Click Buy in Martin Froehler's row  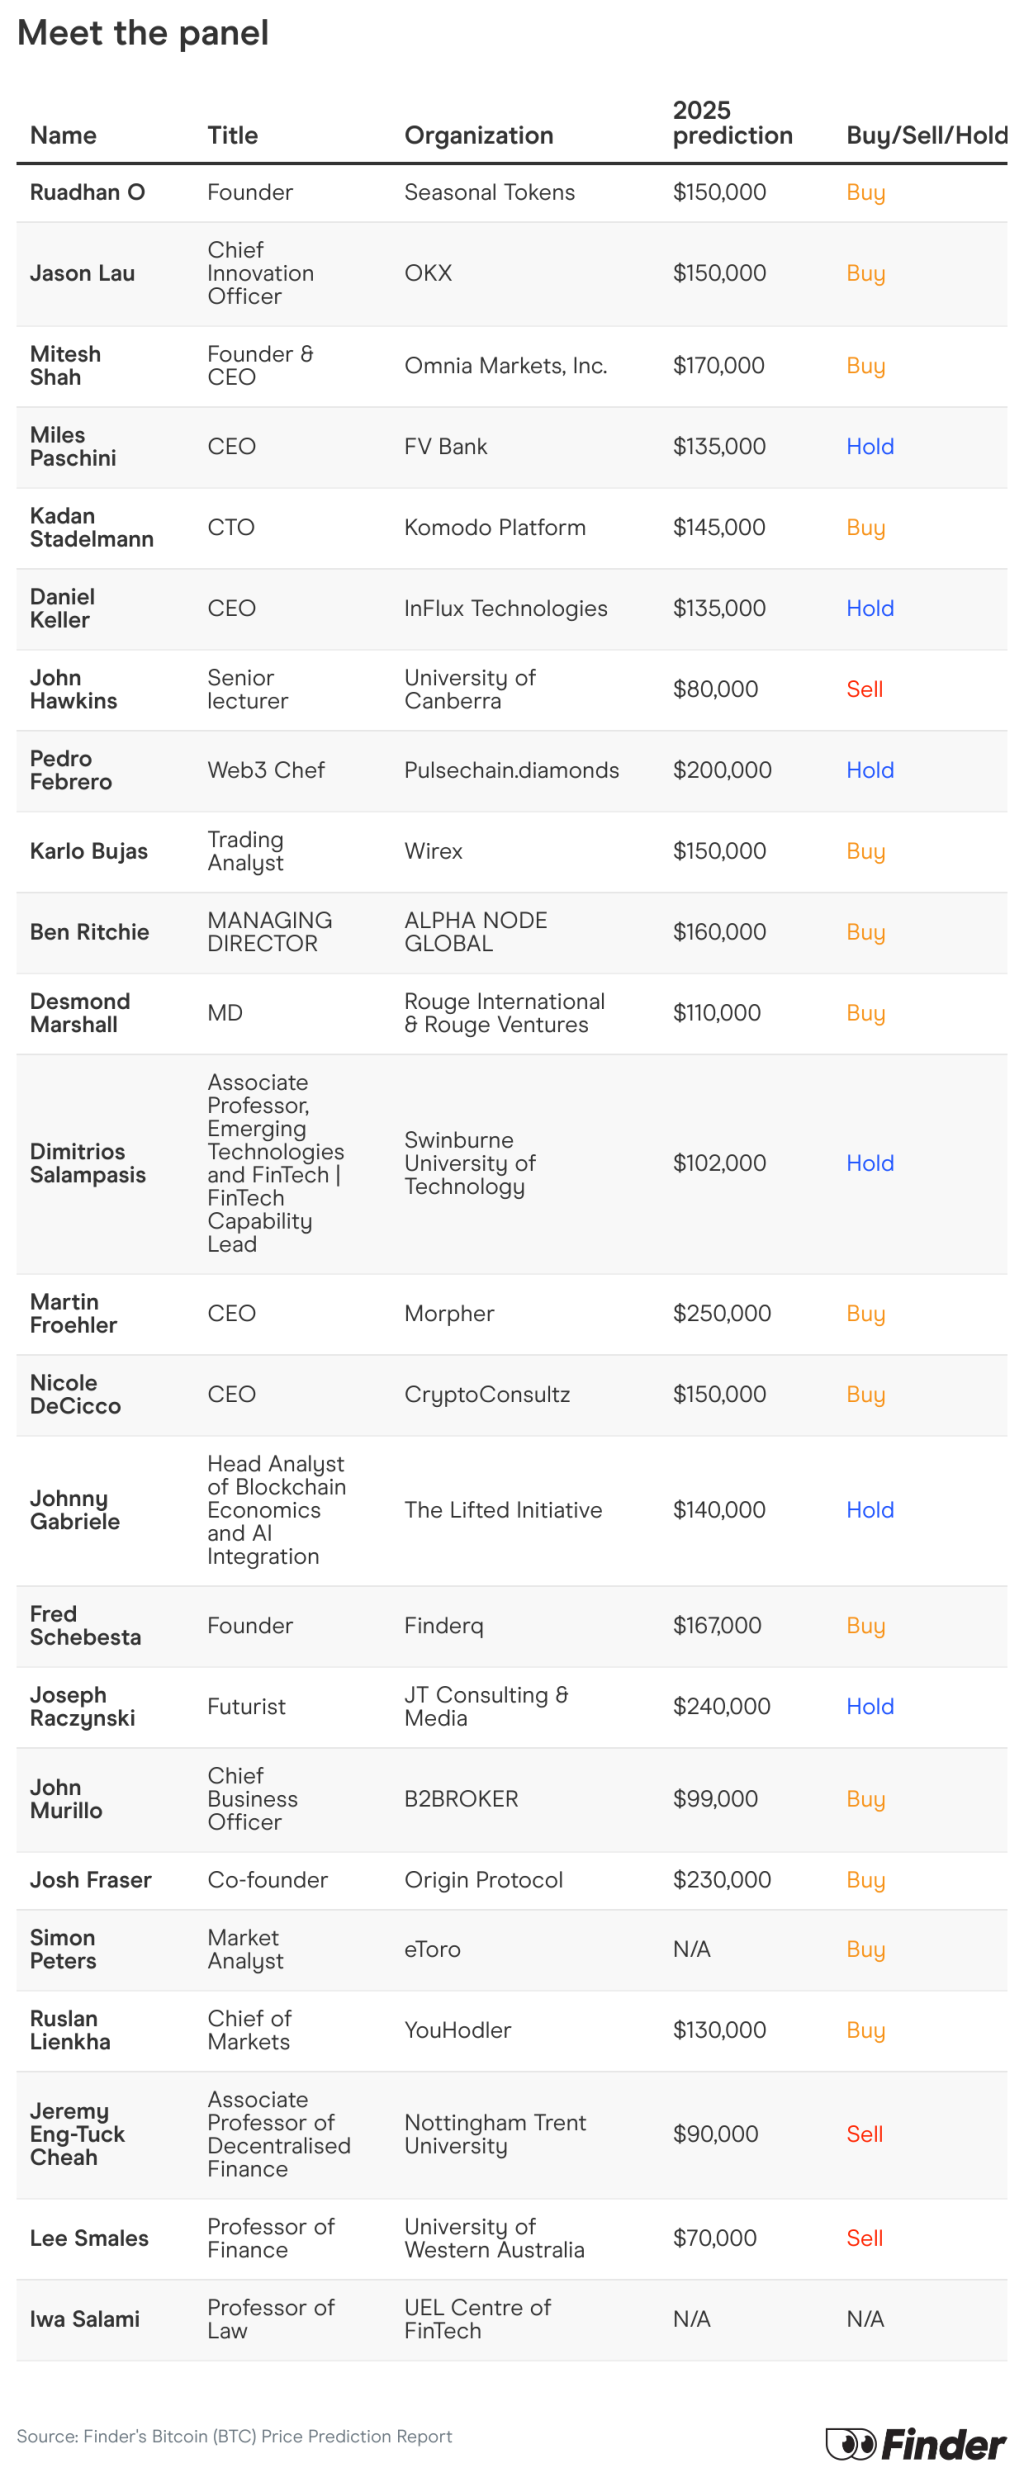pos(865,1313)
